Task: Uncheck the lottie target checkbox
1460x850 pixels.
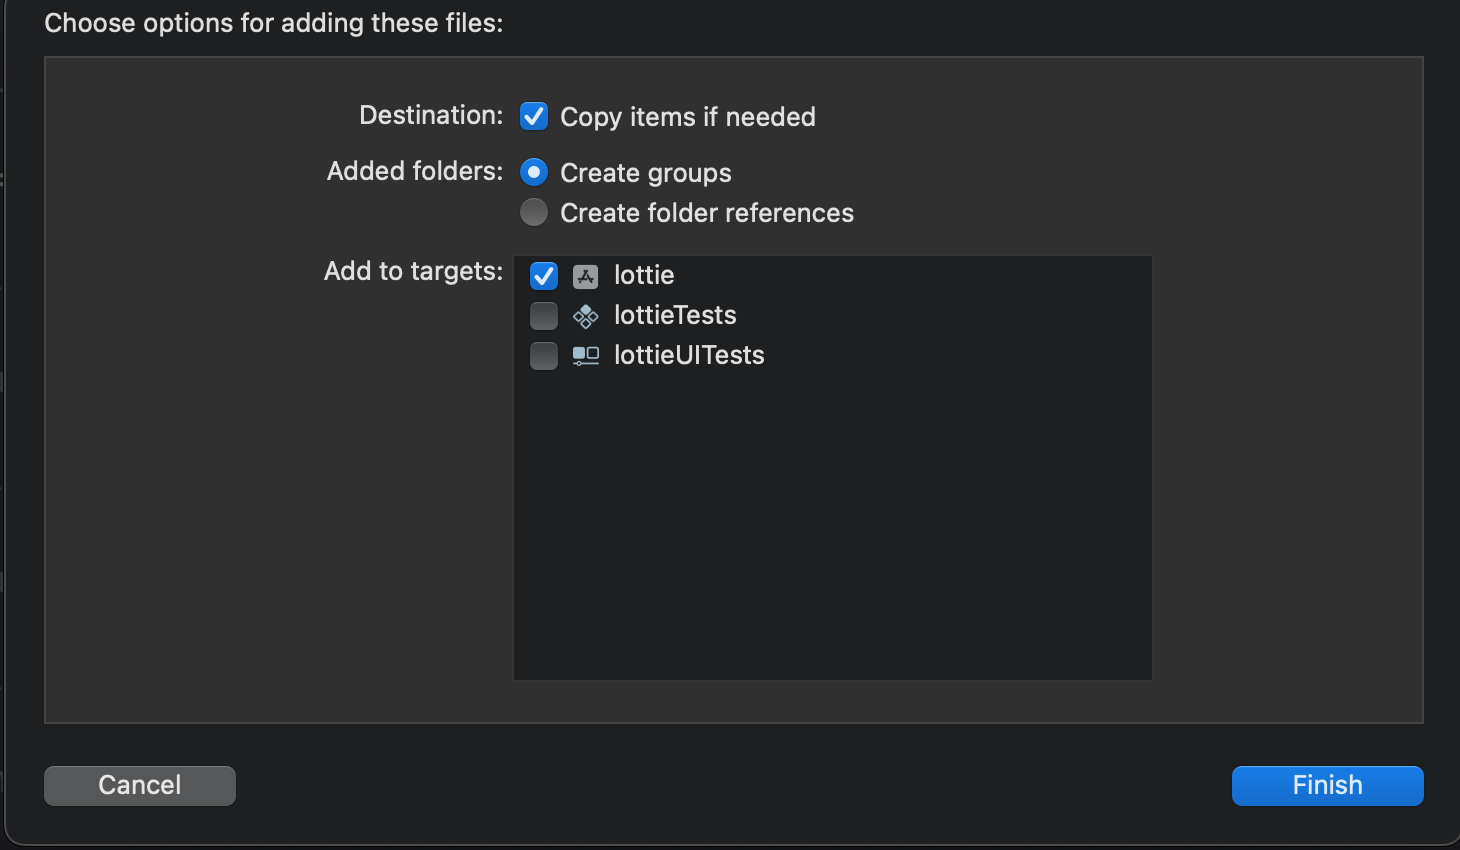Action: coord(544,275)
